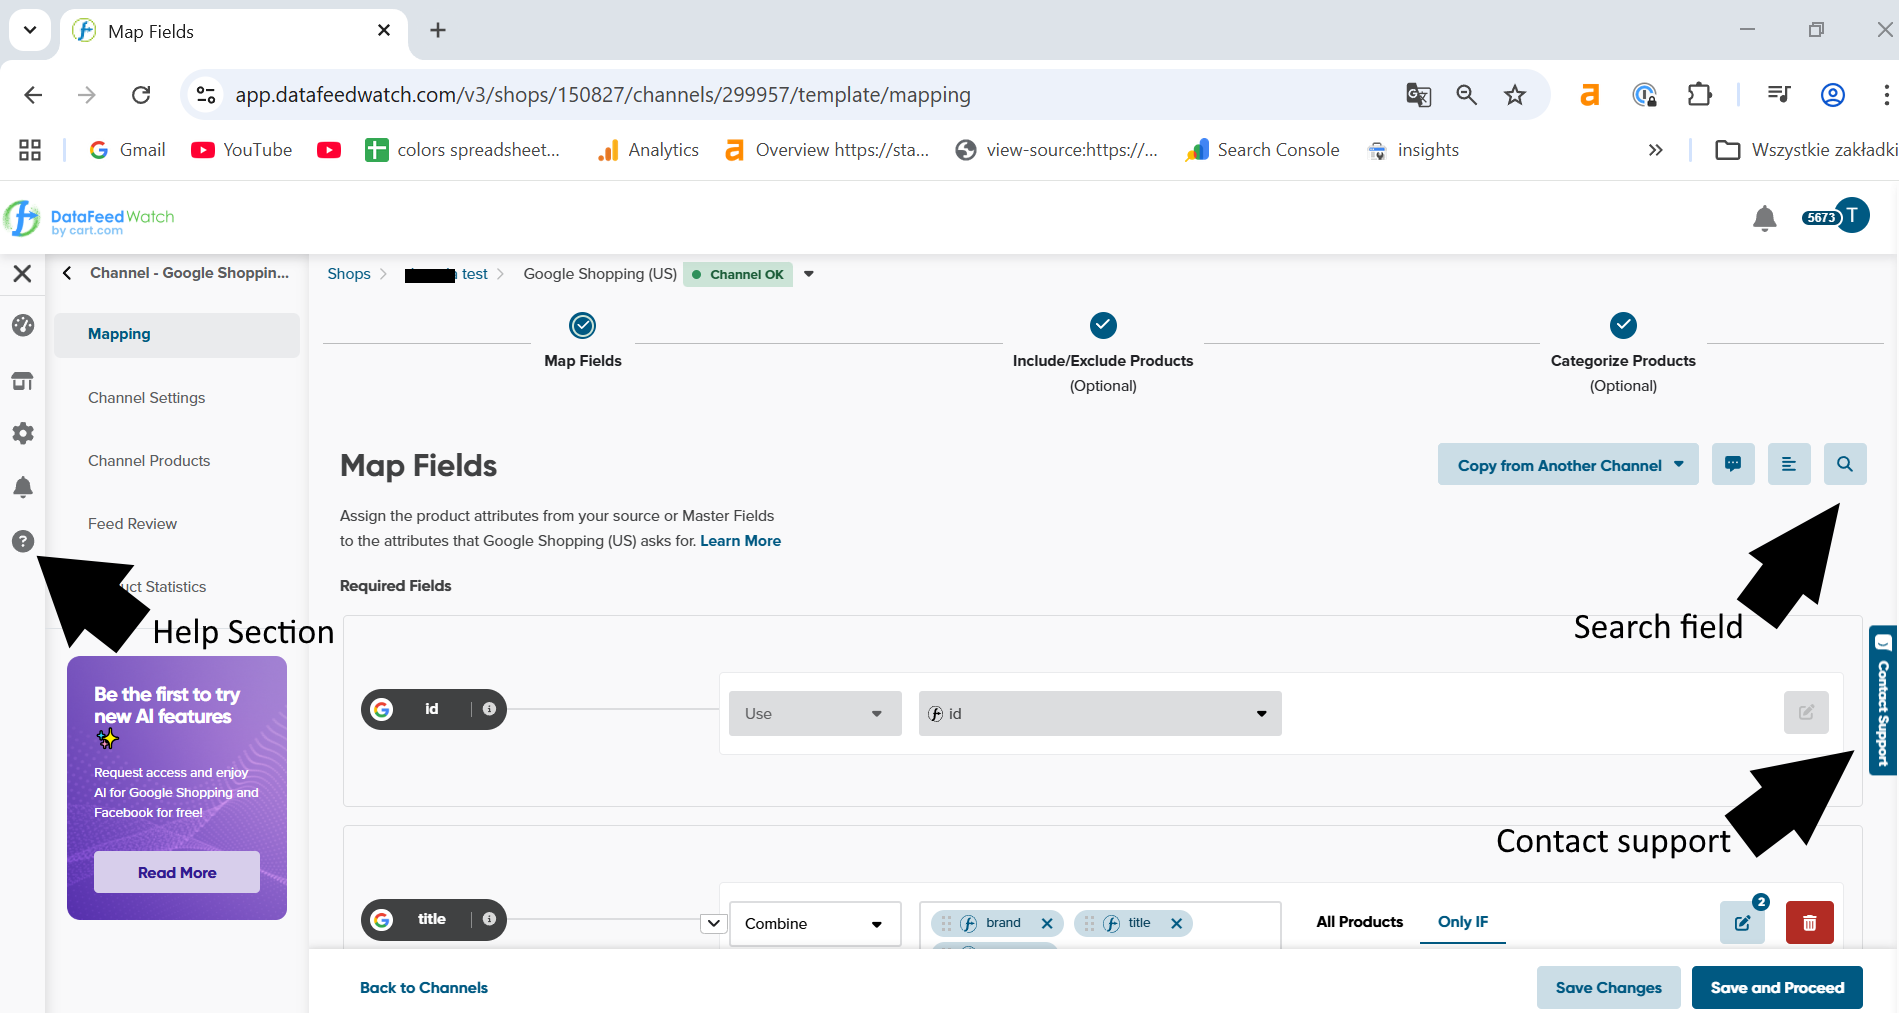Expand the Copy from Another Channel dropdown
Image resolution: width=1899 pixels, height=1013 pixels.
pos(1567,465)
